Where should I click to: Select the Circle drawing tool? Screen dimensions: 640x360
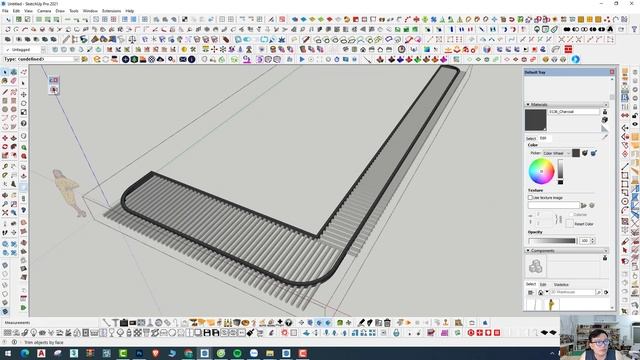5,109
